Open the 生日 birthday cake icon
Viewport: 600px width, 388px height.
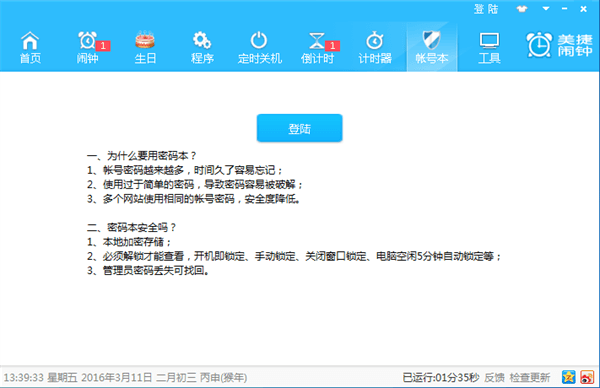point(145,47)
